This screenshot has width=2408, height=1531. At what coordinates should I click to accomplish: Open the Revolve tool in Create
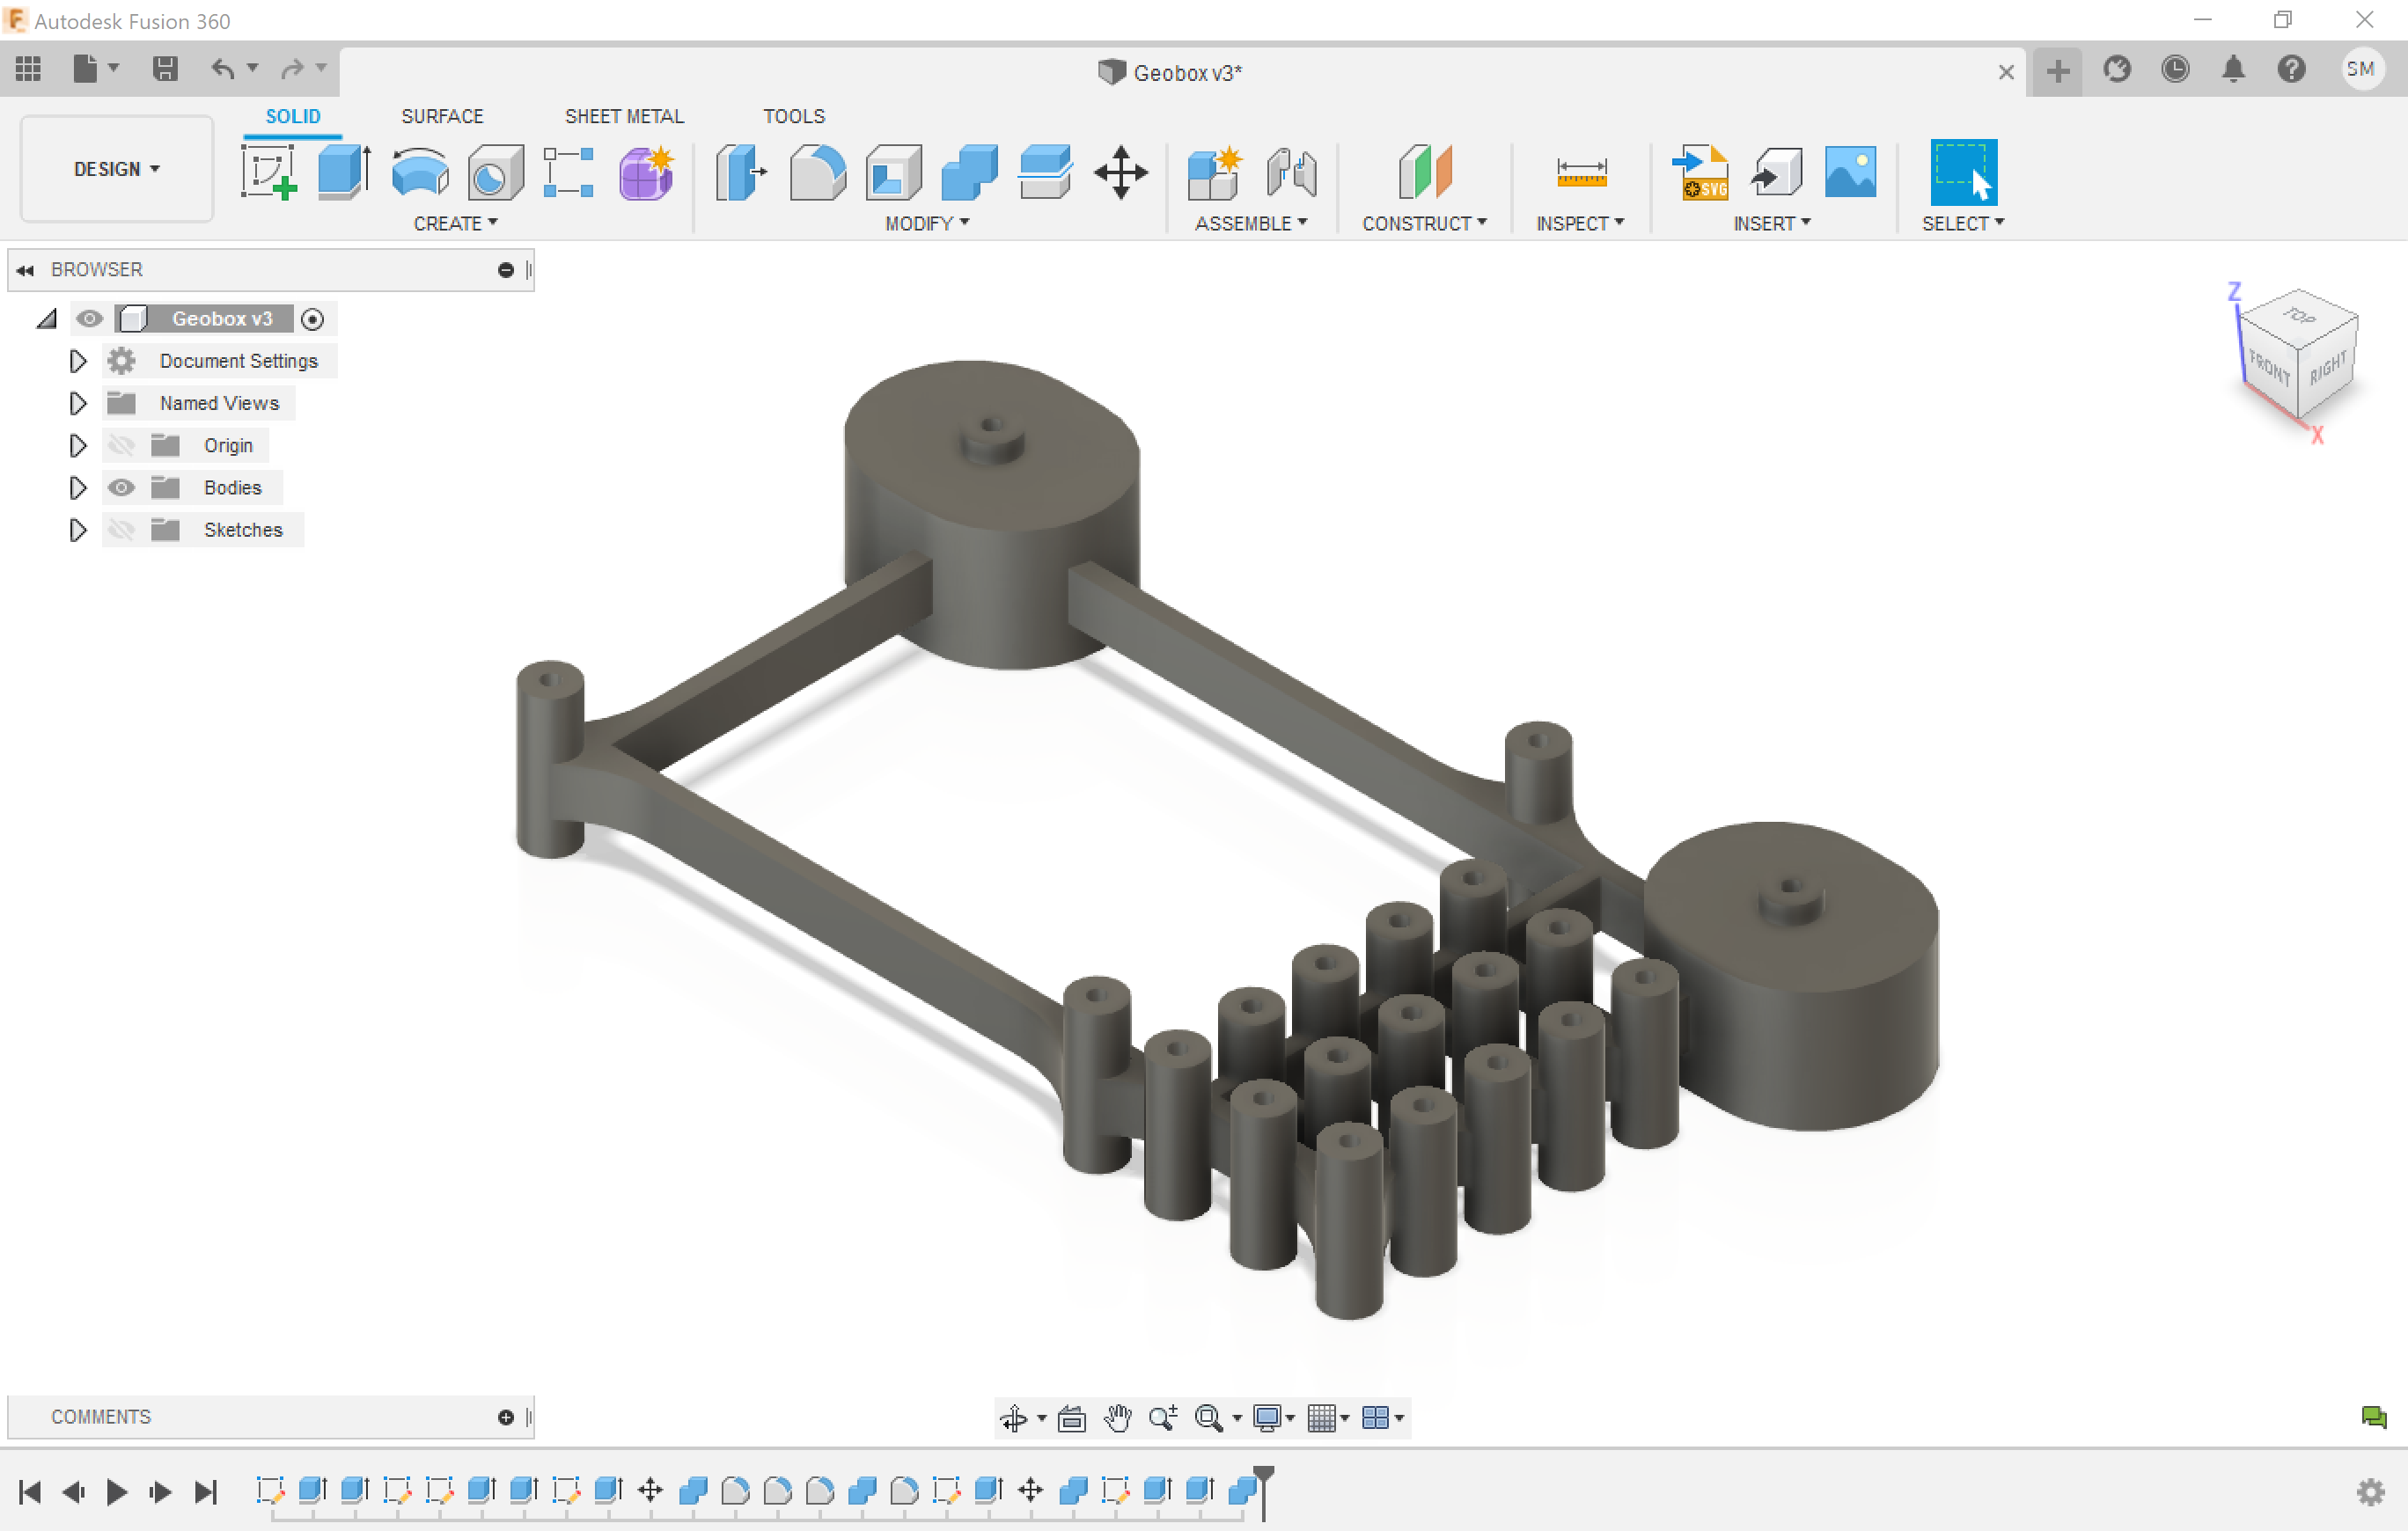click(420, 172)
